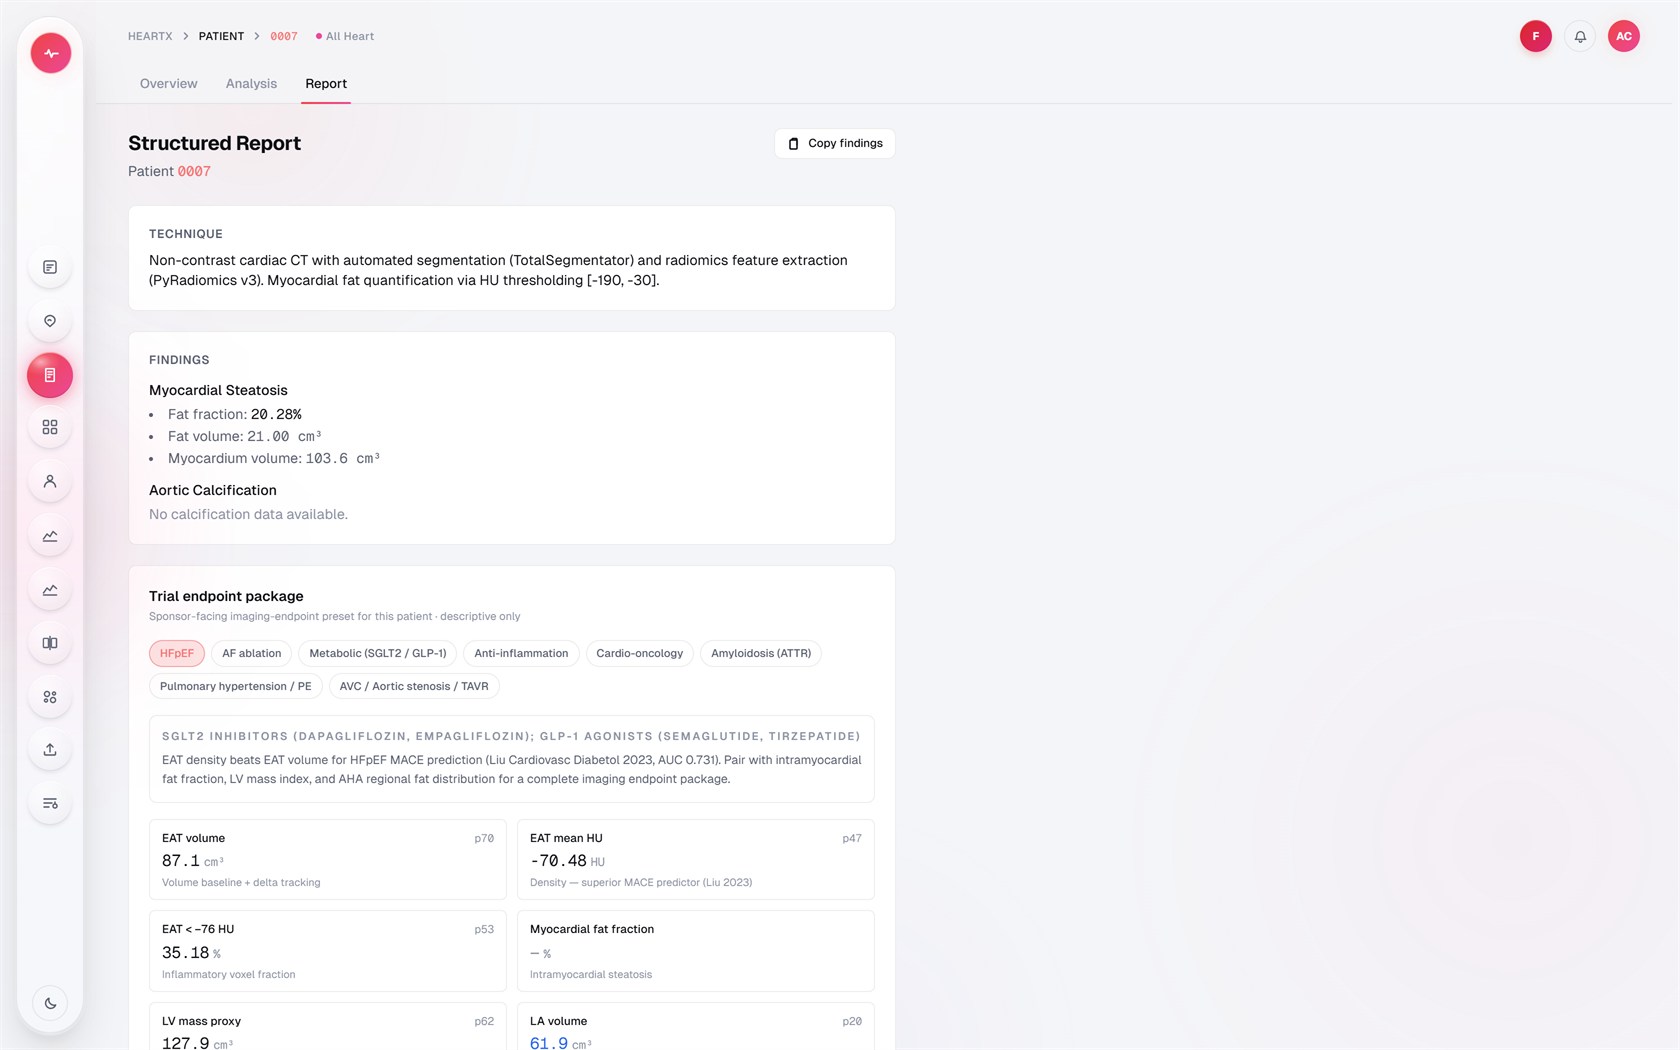Click the upload/export sidebar icon
Image resolution: width=1680 pixels, height=1050 pixels.
click(50, 749)
